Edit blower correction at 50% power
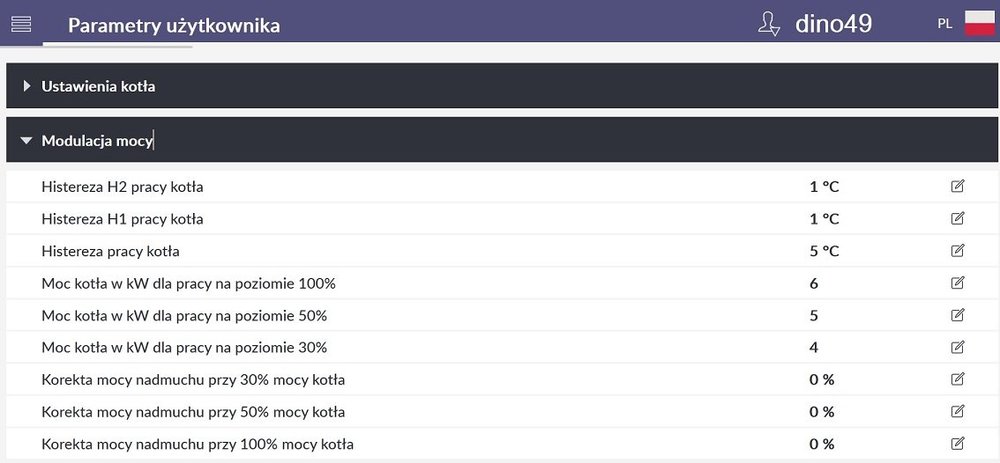The image size is (1000, 463). [958, 411]
